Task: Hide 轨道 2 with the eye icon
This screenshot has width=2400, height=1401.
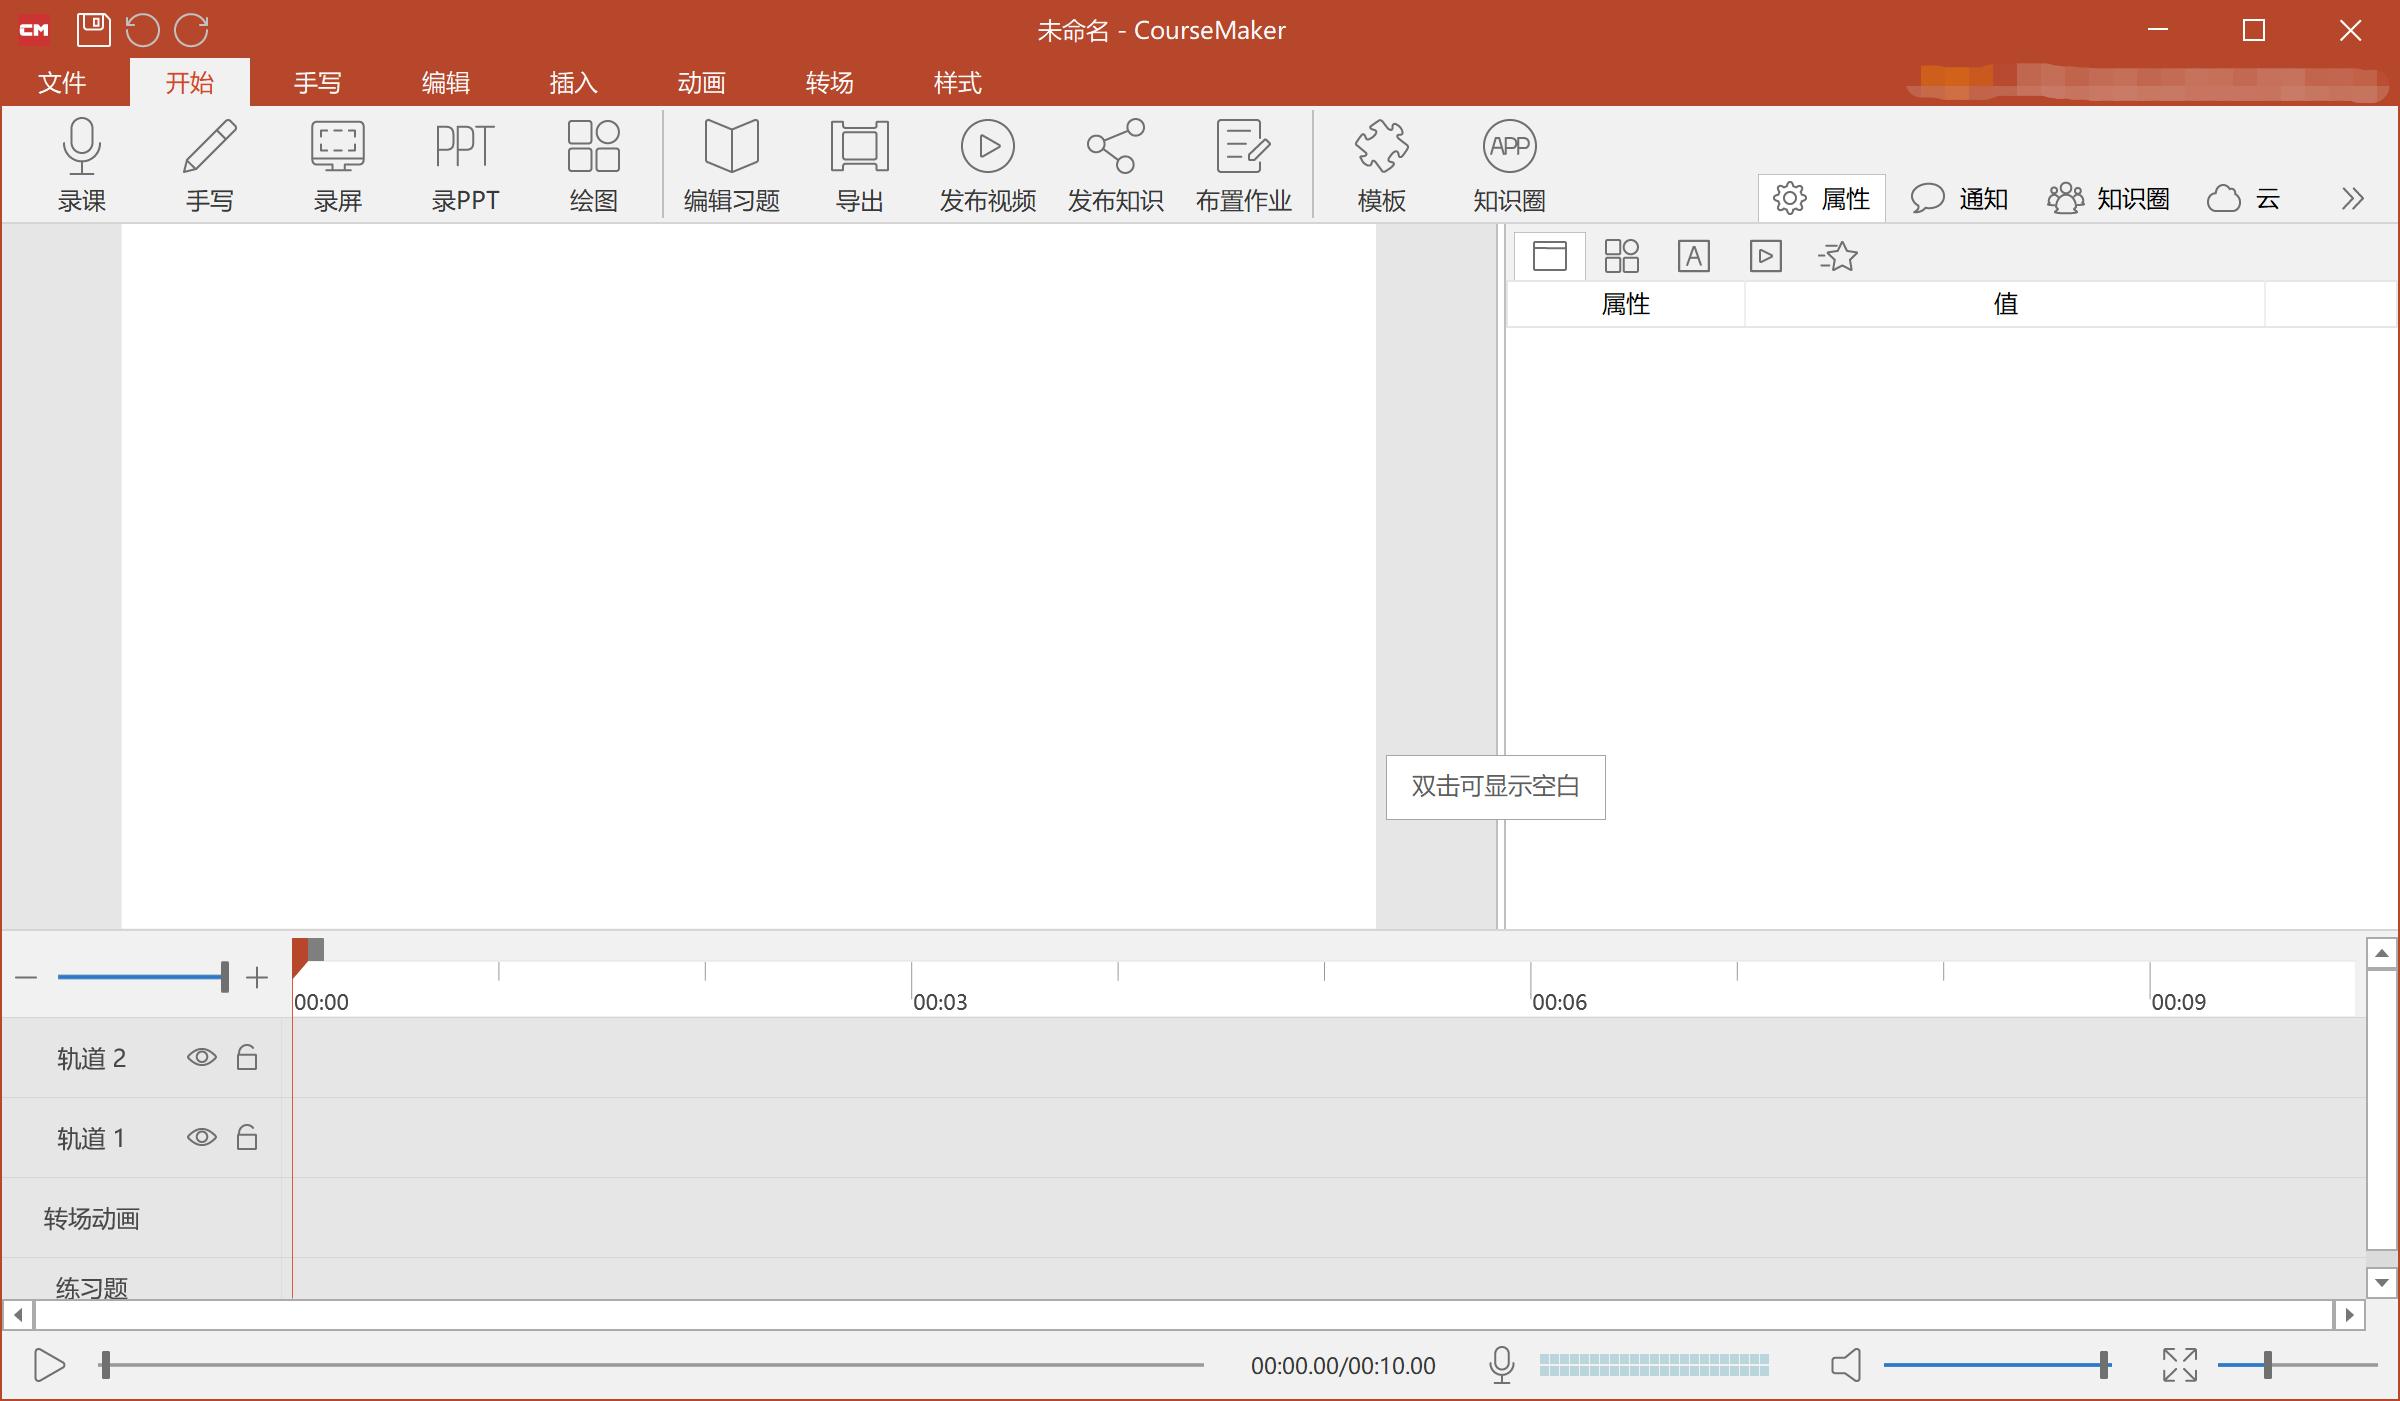Action: click(x=201, y=1057)
